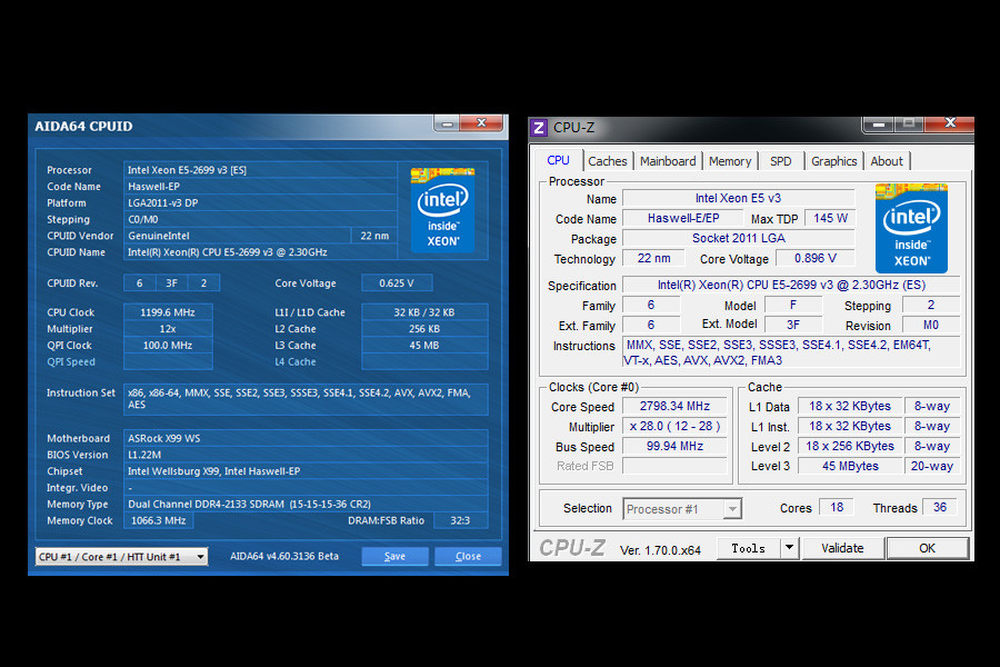Click the empty Rated FSB field

tap(675, 466)
